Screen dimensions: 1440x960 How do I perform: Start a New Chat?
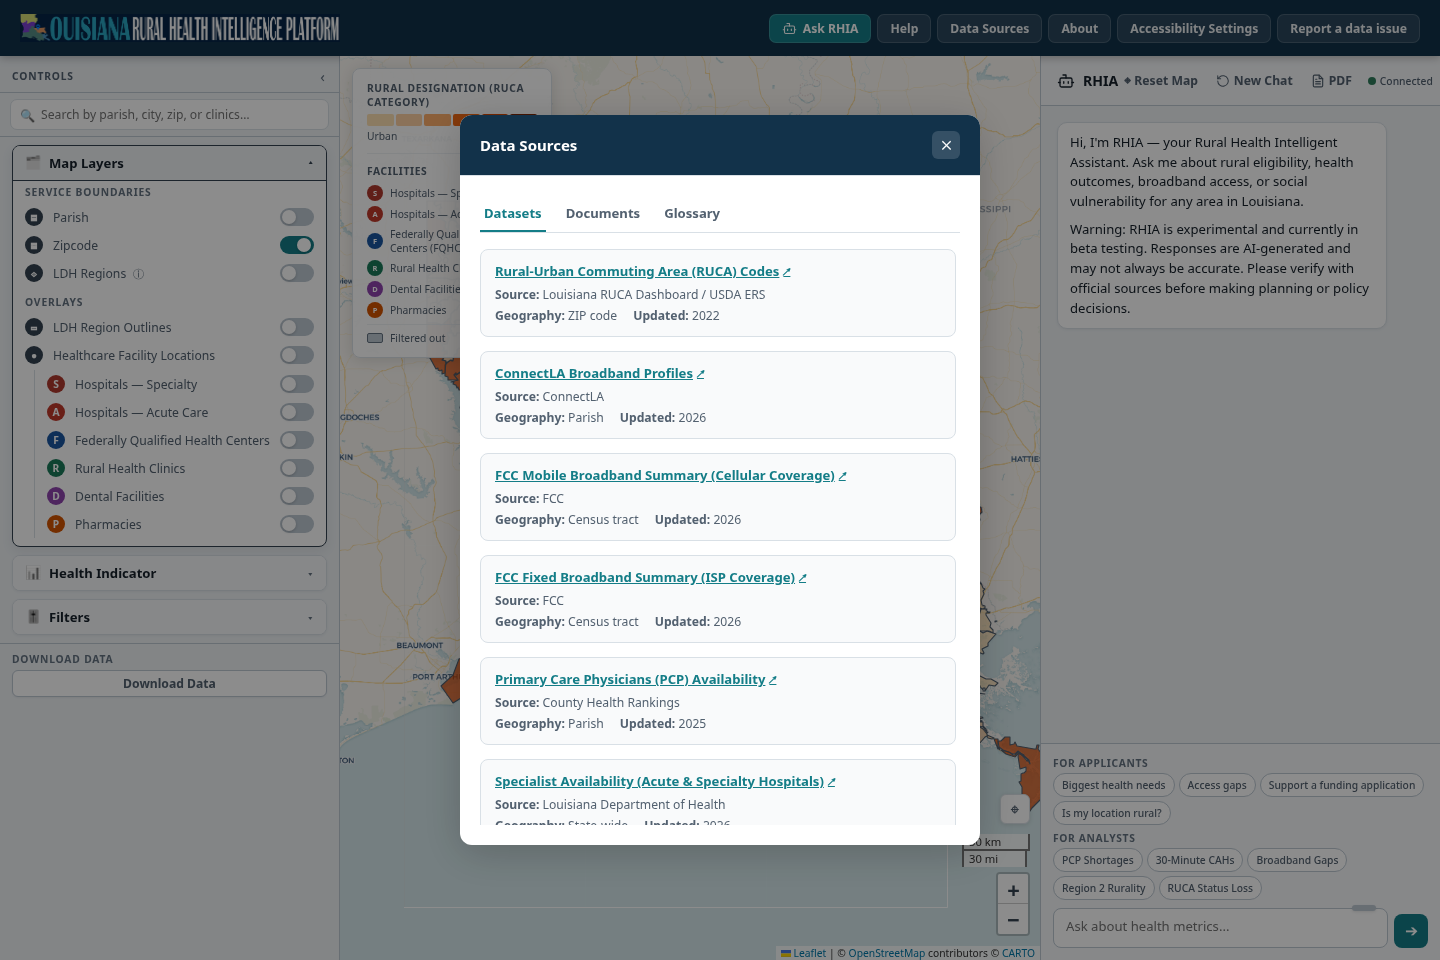1255,81
